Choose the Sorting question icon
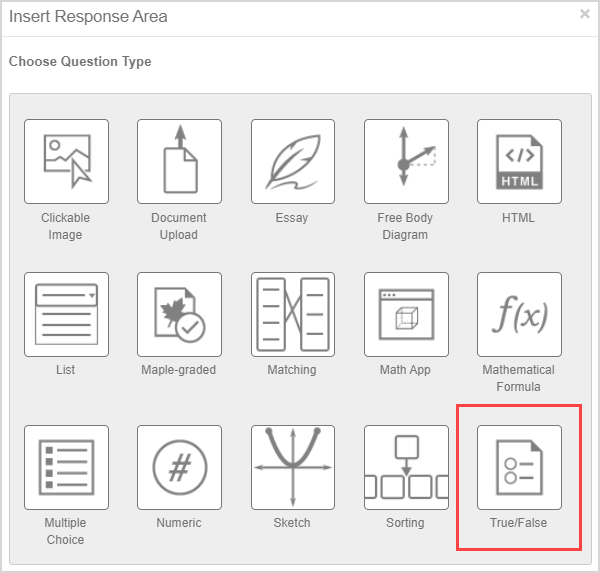This screenshot has width=600, height=573. tap(406, 468)
